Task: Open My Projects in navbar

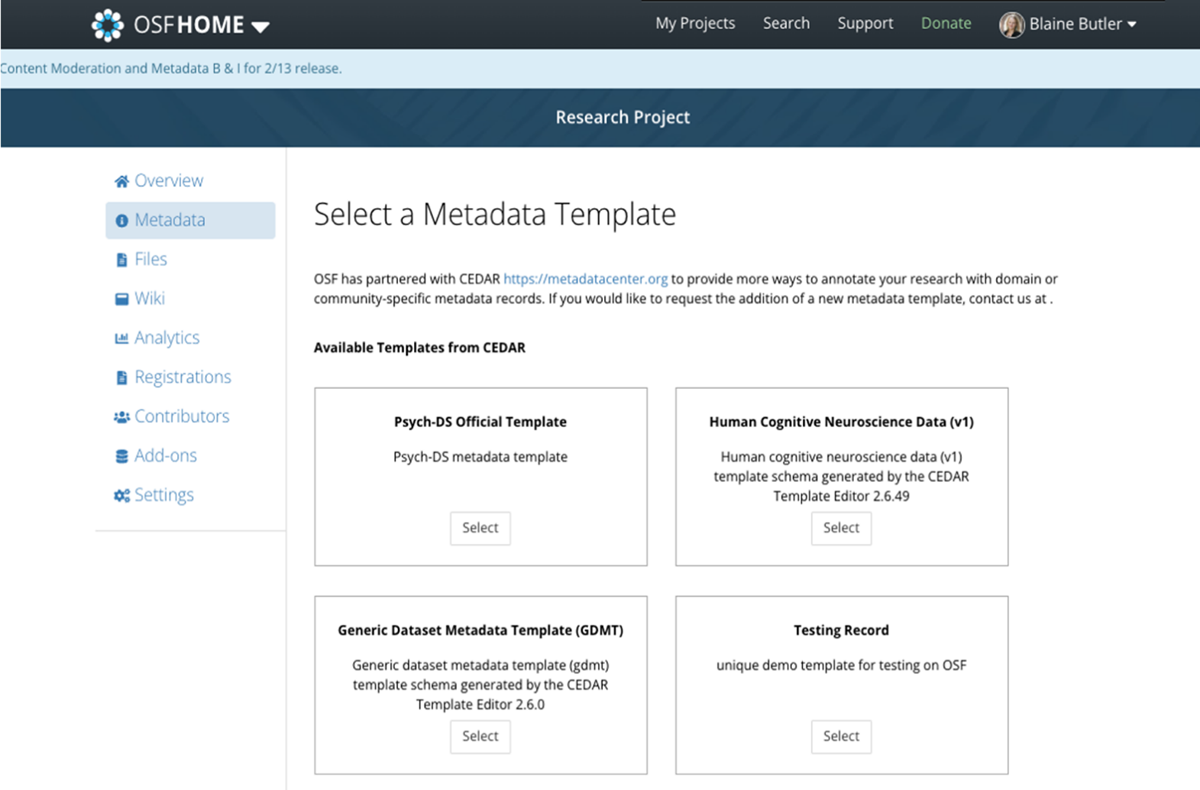Action: point(695,23)
